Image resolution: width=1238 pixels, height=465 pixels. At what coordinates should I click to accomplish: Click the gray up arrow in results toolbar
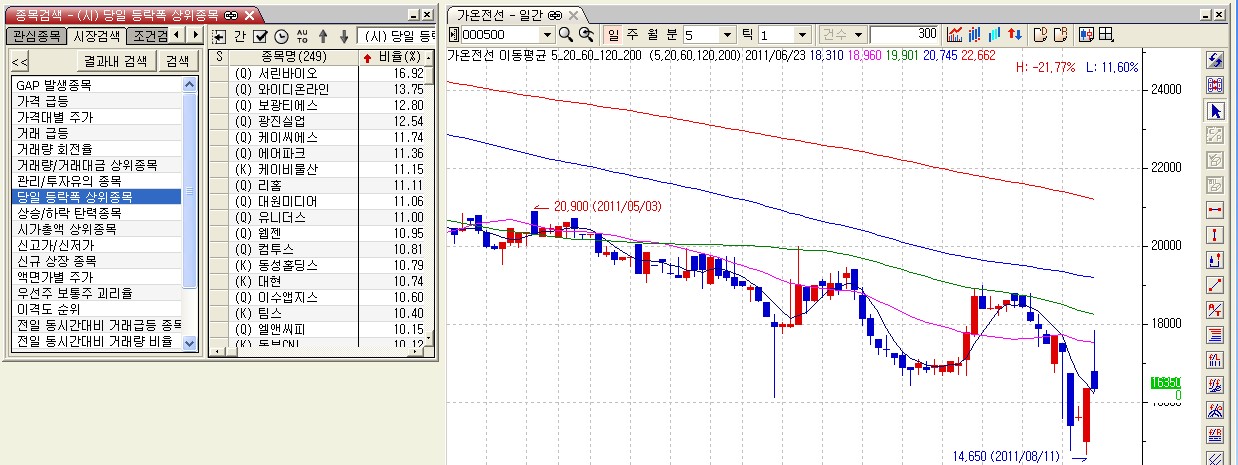click(323, 36)
